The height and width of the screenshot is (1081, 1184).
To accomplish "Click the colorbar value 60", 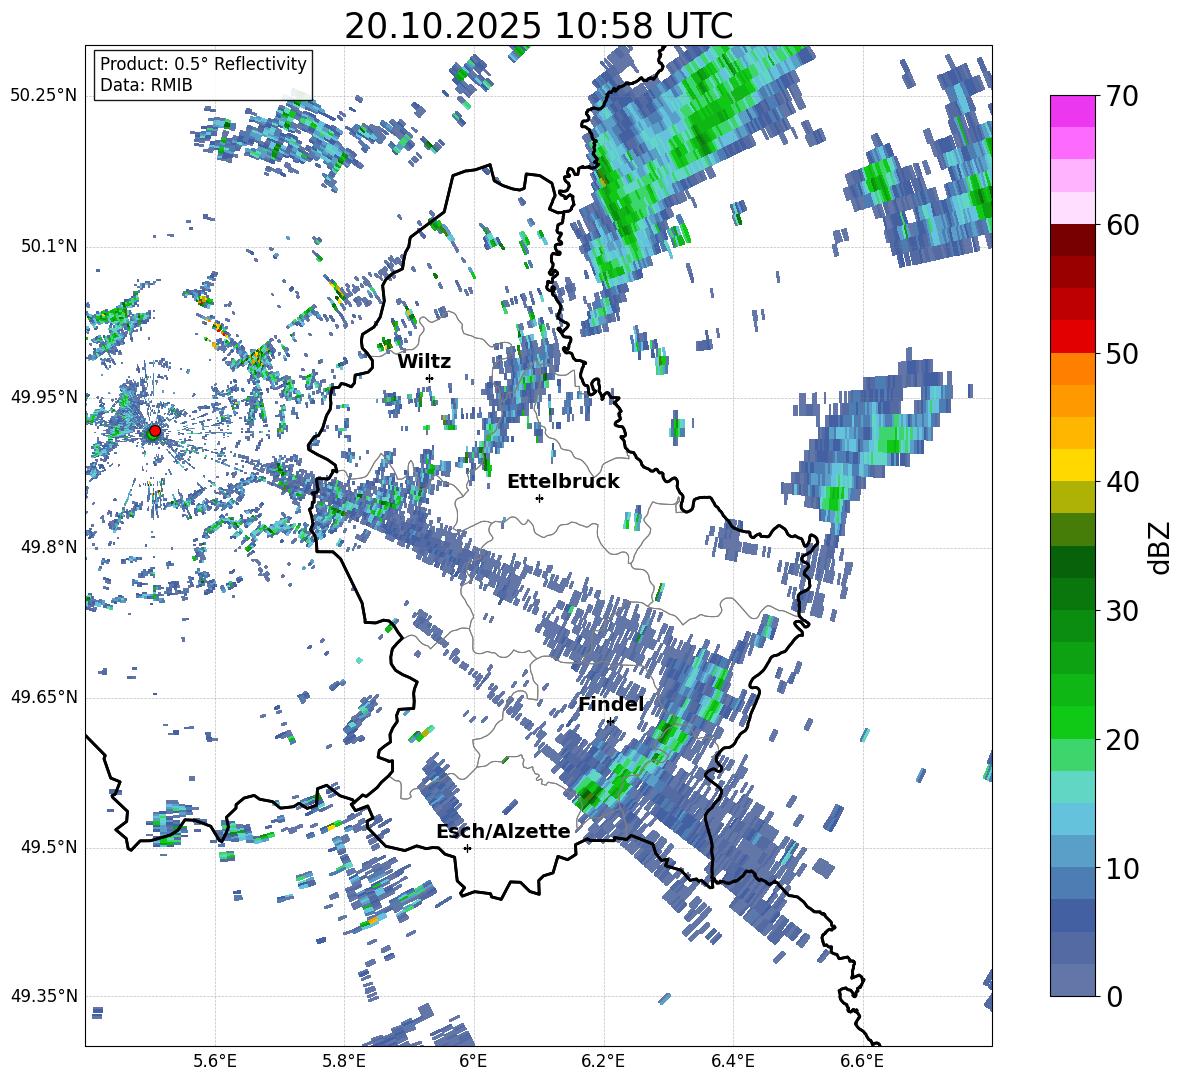I will (1122, 225).
